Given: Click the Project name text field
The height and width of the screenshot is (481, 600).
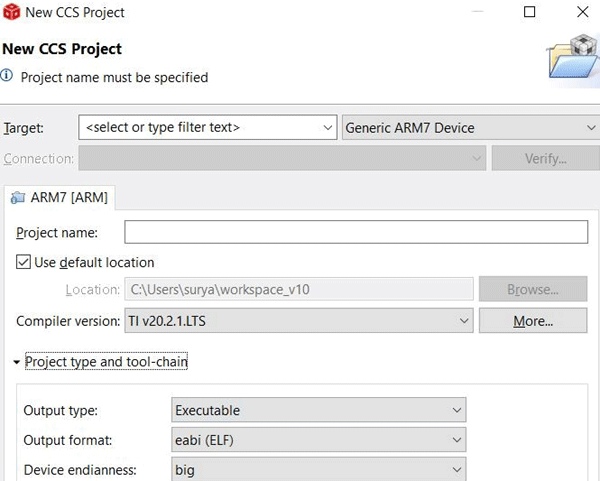Looking at the screenshot, I should coord(355,232).
